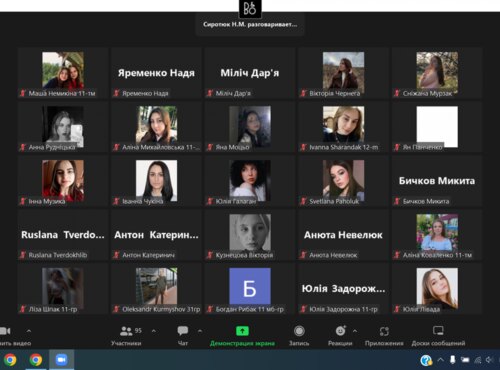Select Юлія Галаган participant tile
The width and height of the screenshot is (500, 370).
[250, 181]
